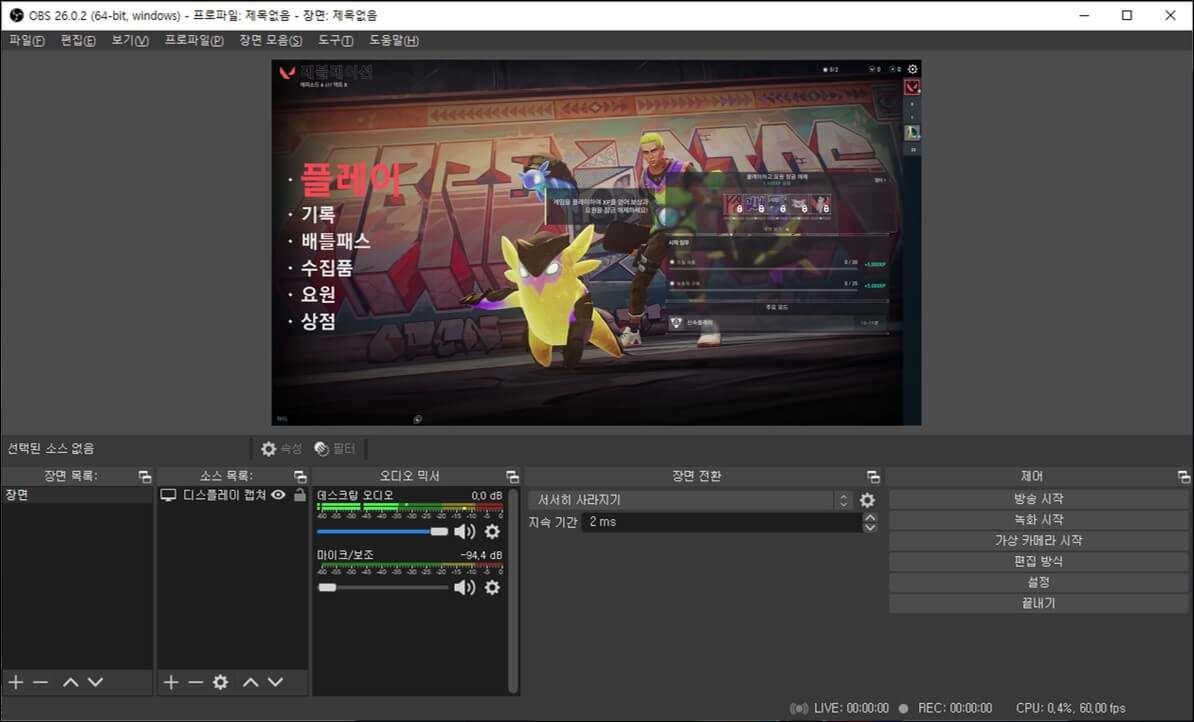Select 장면 in the scene list
The width and height of the screenshot is (1194, 722).
click(x=77, y=495)
